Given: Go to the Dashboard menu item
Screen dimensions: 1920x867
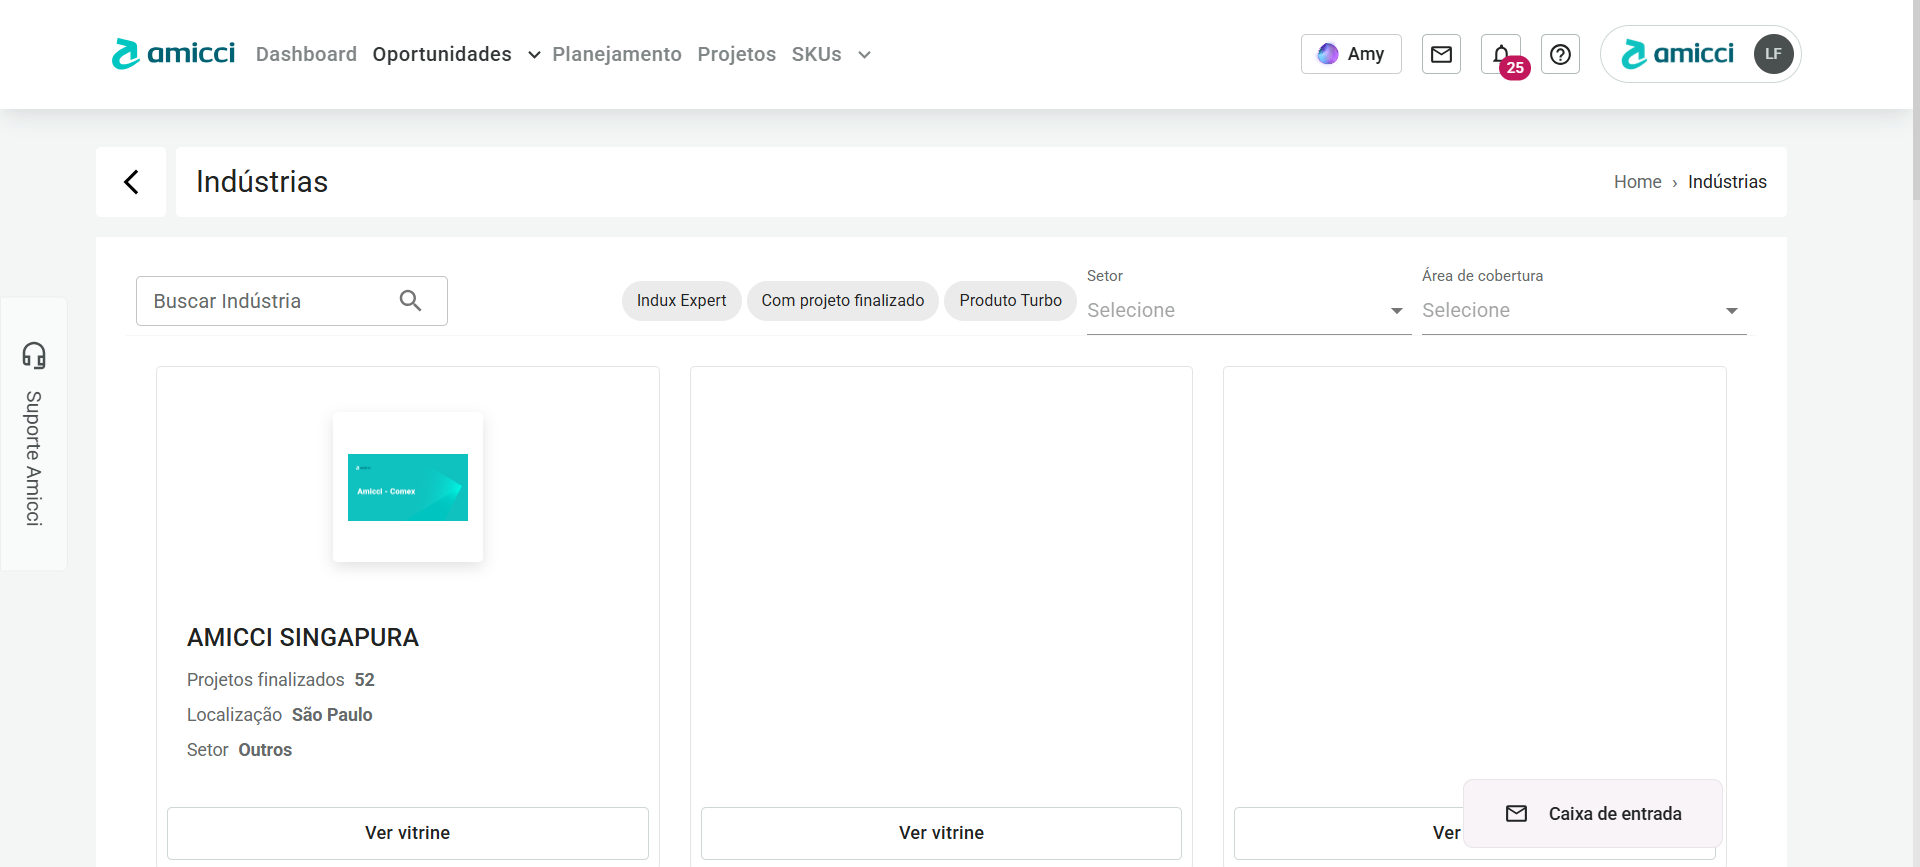Looking at the screenshot, I should coord(306,54).
